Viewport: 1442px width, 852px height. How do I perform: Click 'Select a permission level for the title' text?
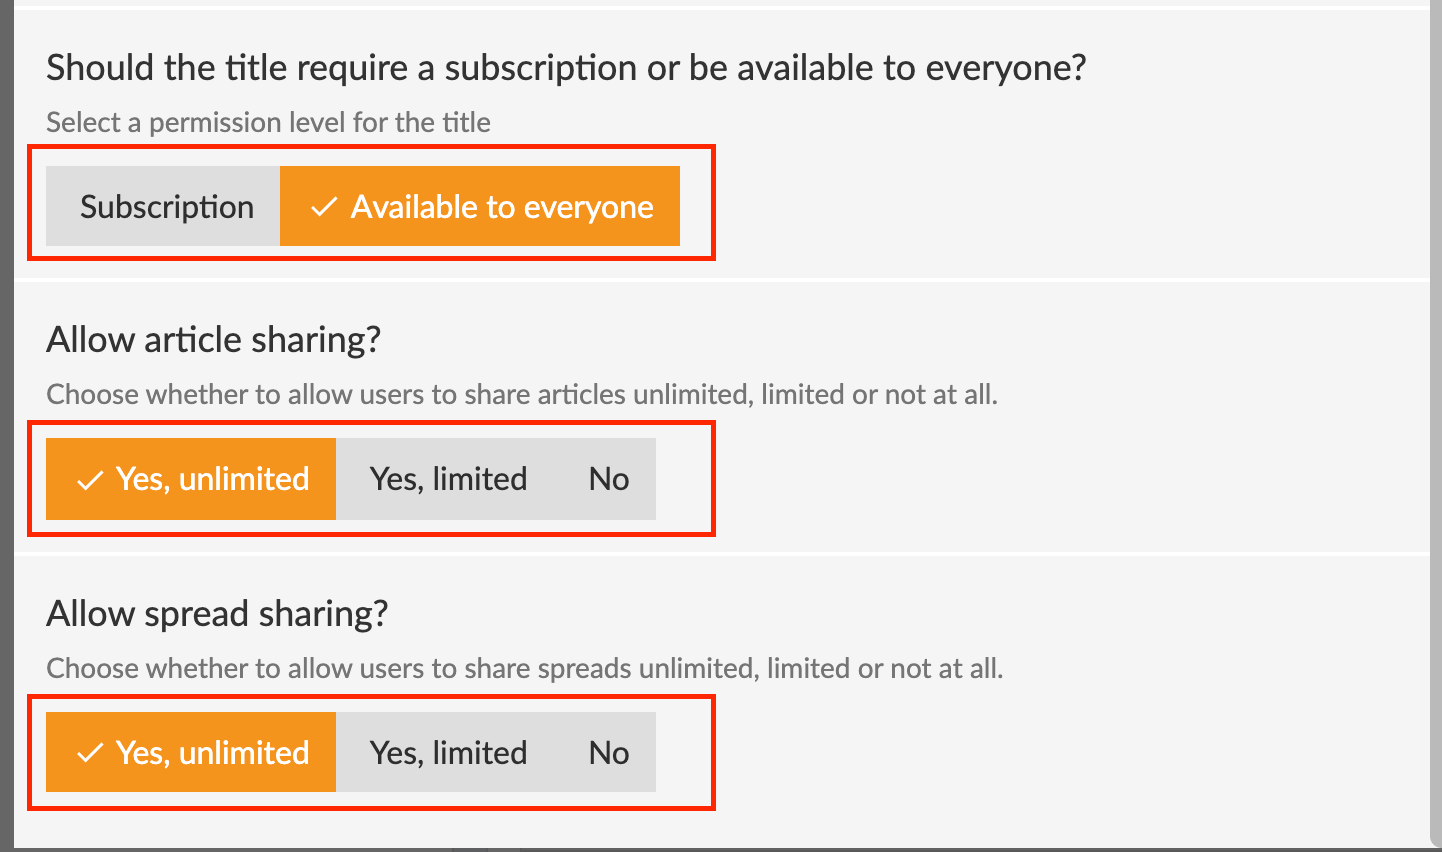coord(268,123)
